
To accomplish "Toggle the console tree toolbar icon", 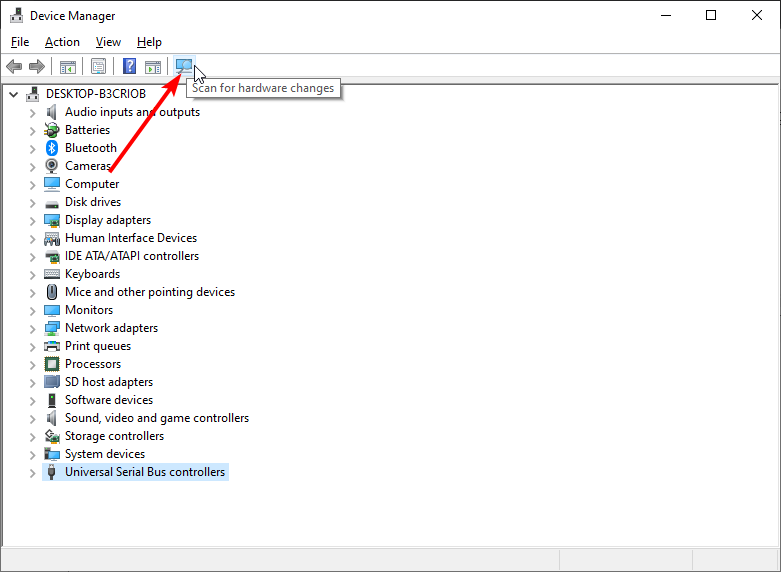I will (x=68, y=66).
